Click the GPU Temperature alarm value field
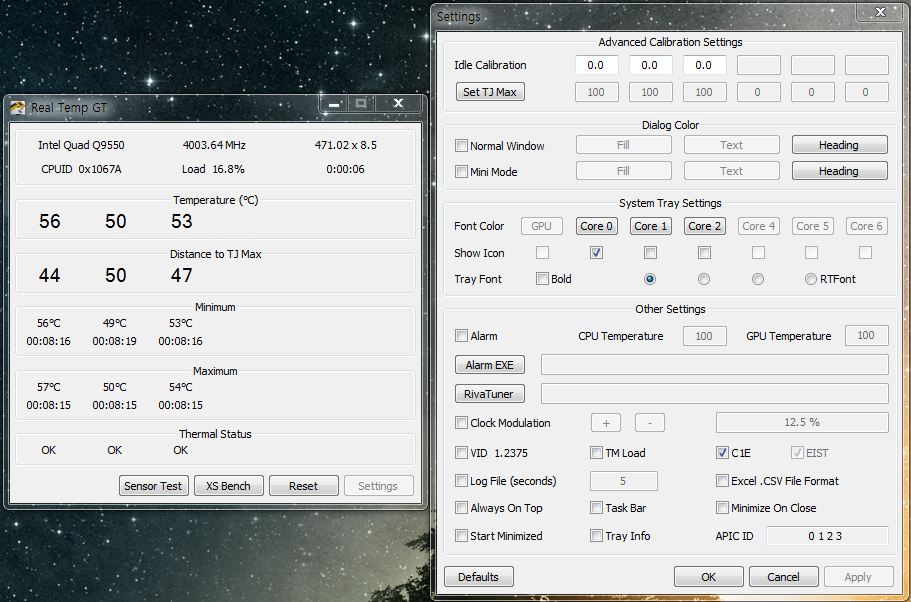The image size is (911, 602). (x=866, y=335)
